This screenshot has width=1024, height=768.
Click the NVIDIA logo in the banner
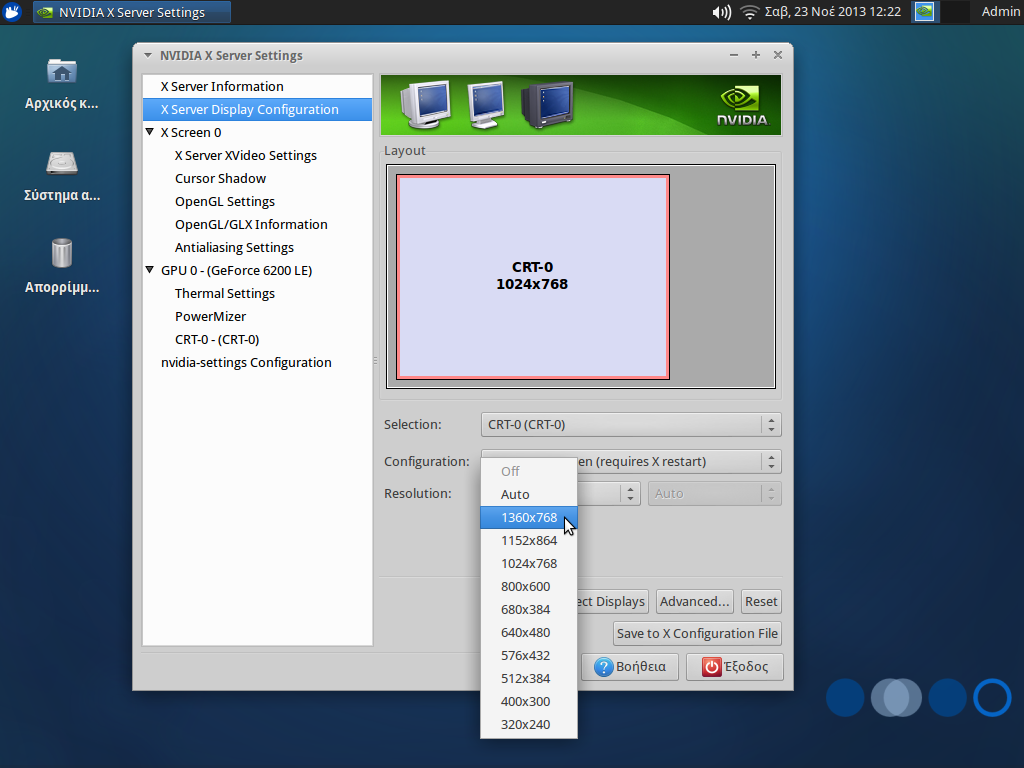pos(742,106)
